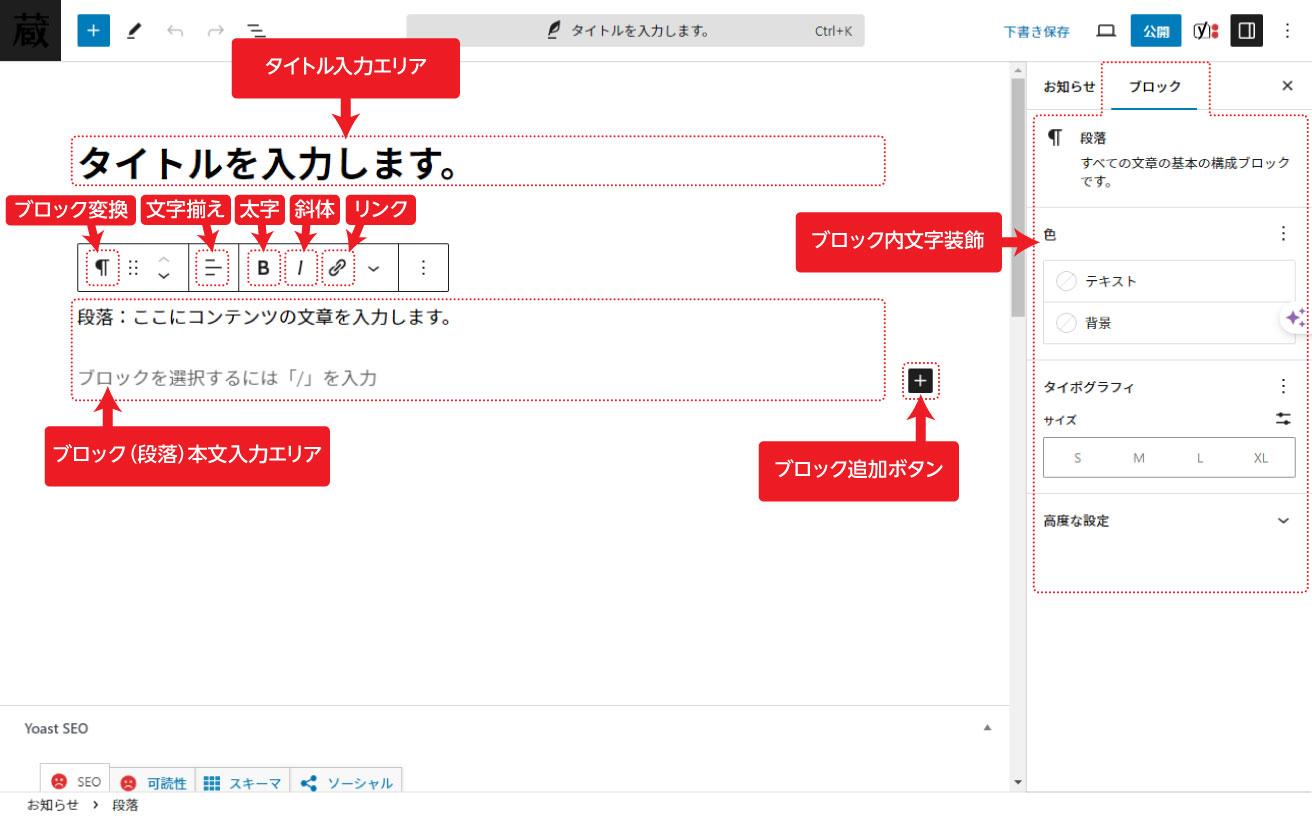
Task: Open the text alignment dropdown
Action: click(212, 267)
